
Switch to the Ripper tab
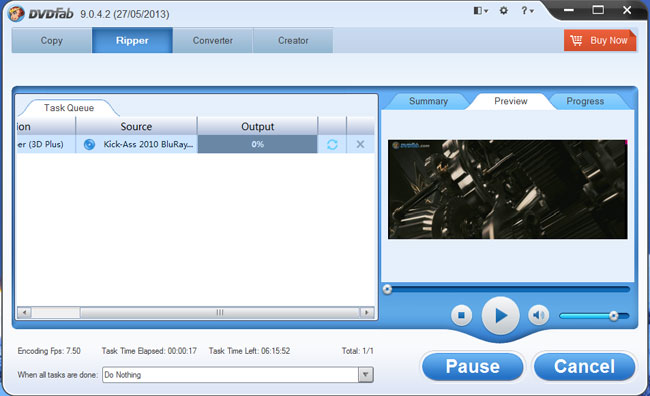coord(132,41)
